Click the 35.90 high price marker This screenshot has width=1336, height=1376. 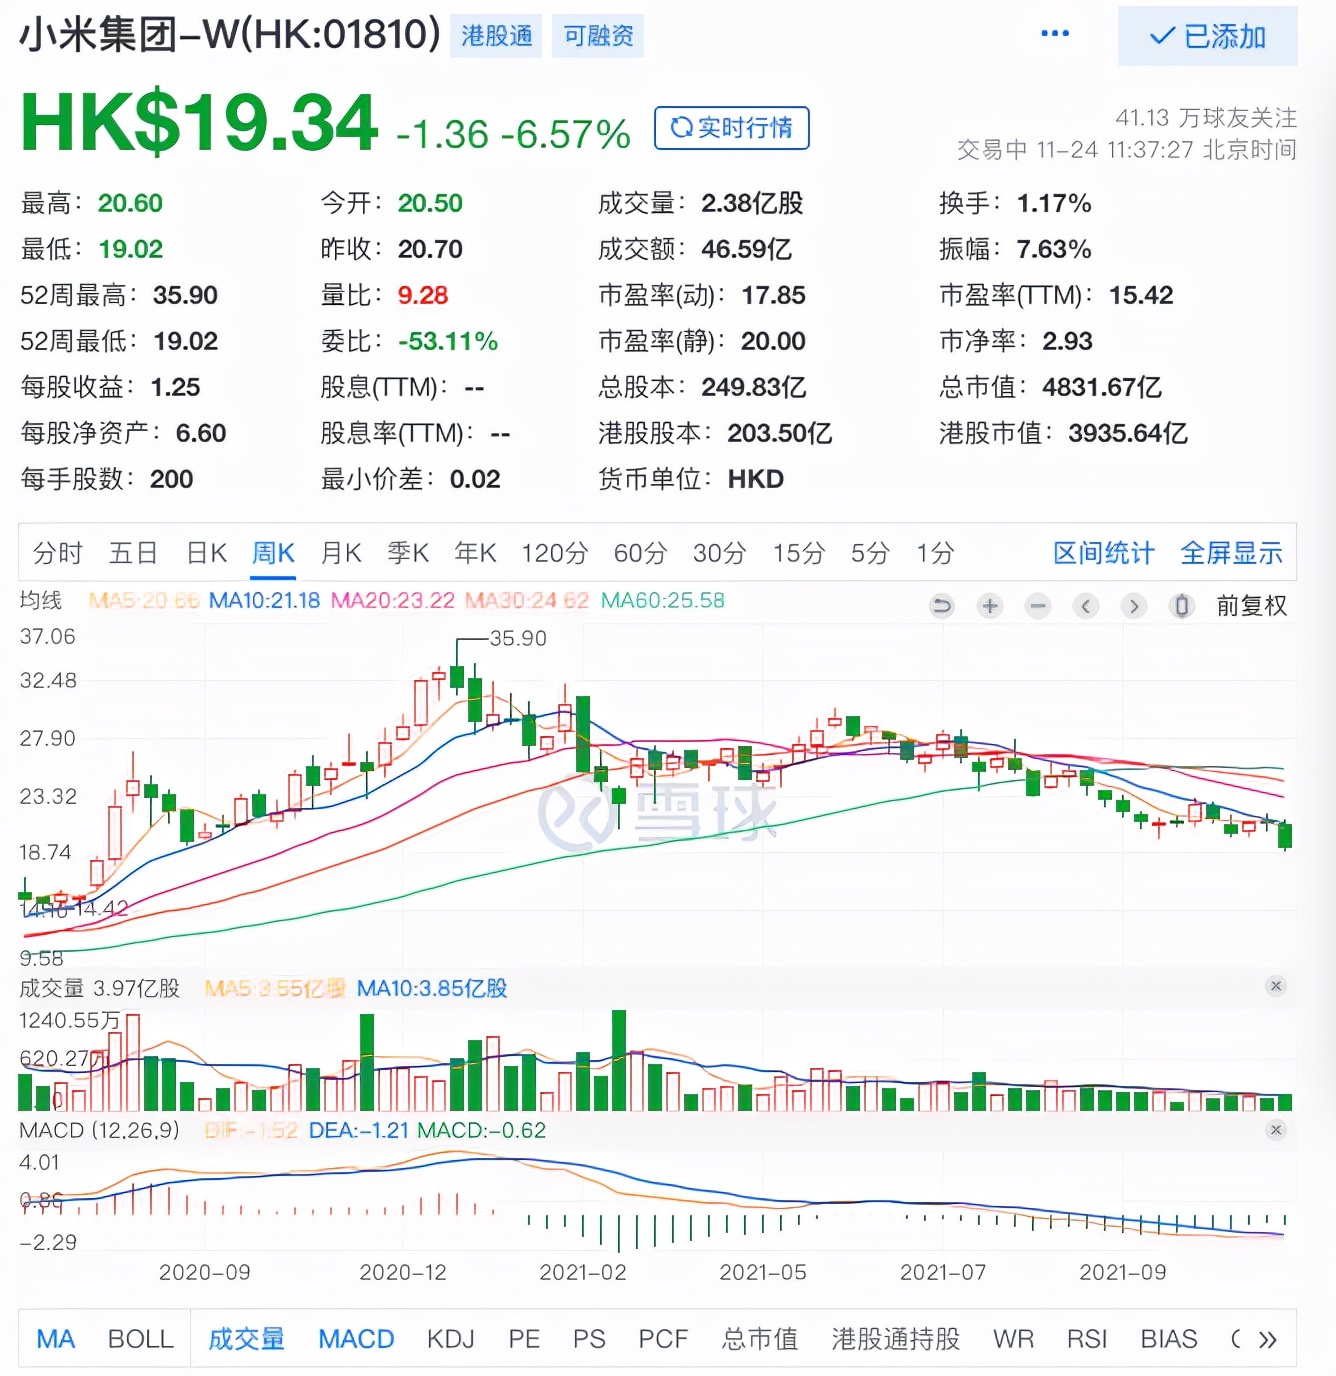[x=518, y=638]
